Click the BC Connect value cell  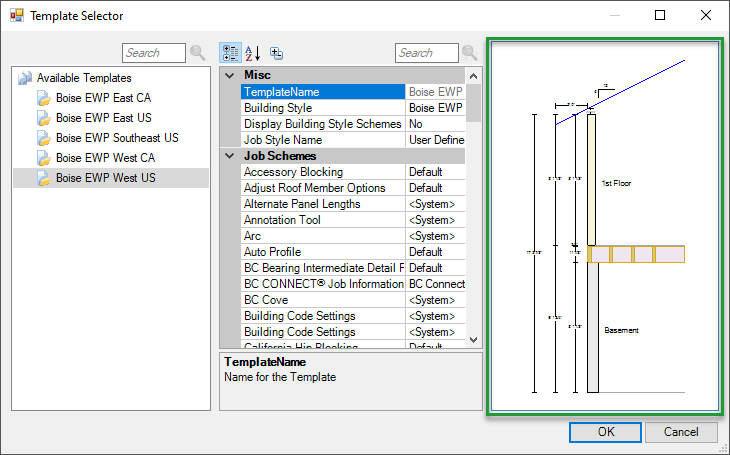pos(435,284)
